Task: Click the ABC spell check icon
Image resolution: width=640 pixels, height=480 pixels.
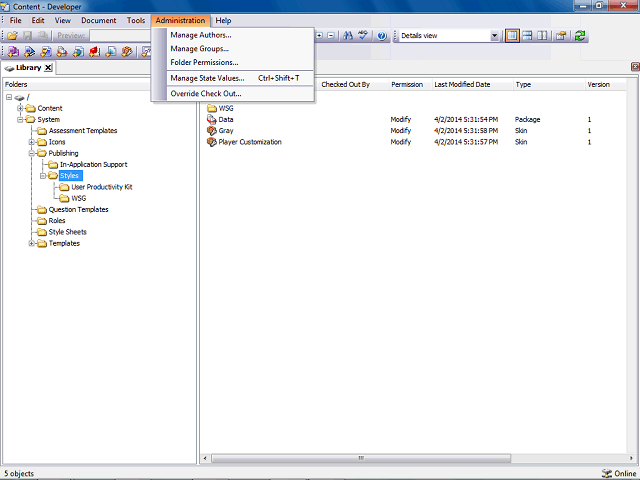Action: (x=363, y=36)
